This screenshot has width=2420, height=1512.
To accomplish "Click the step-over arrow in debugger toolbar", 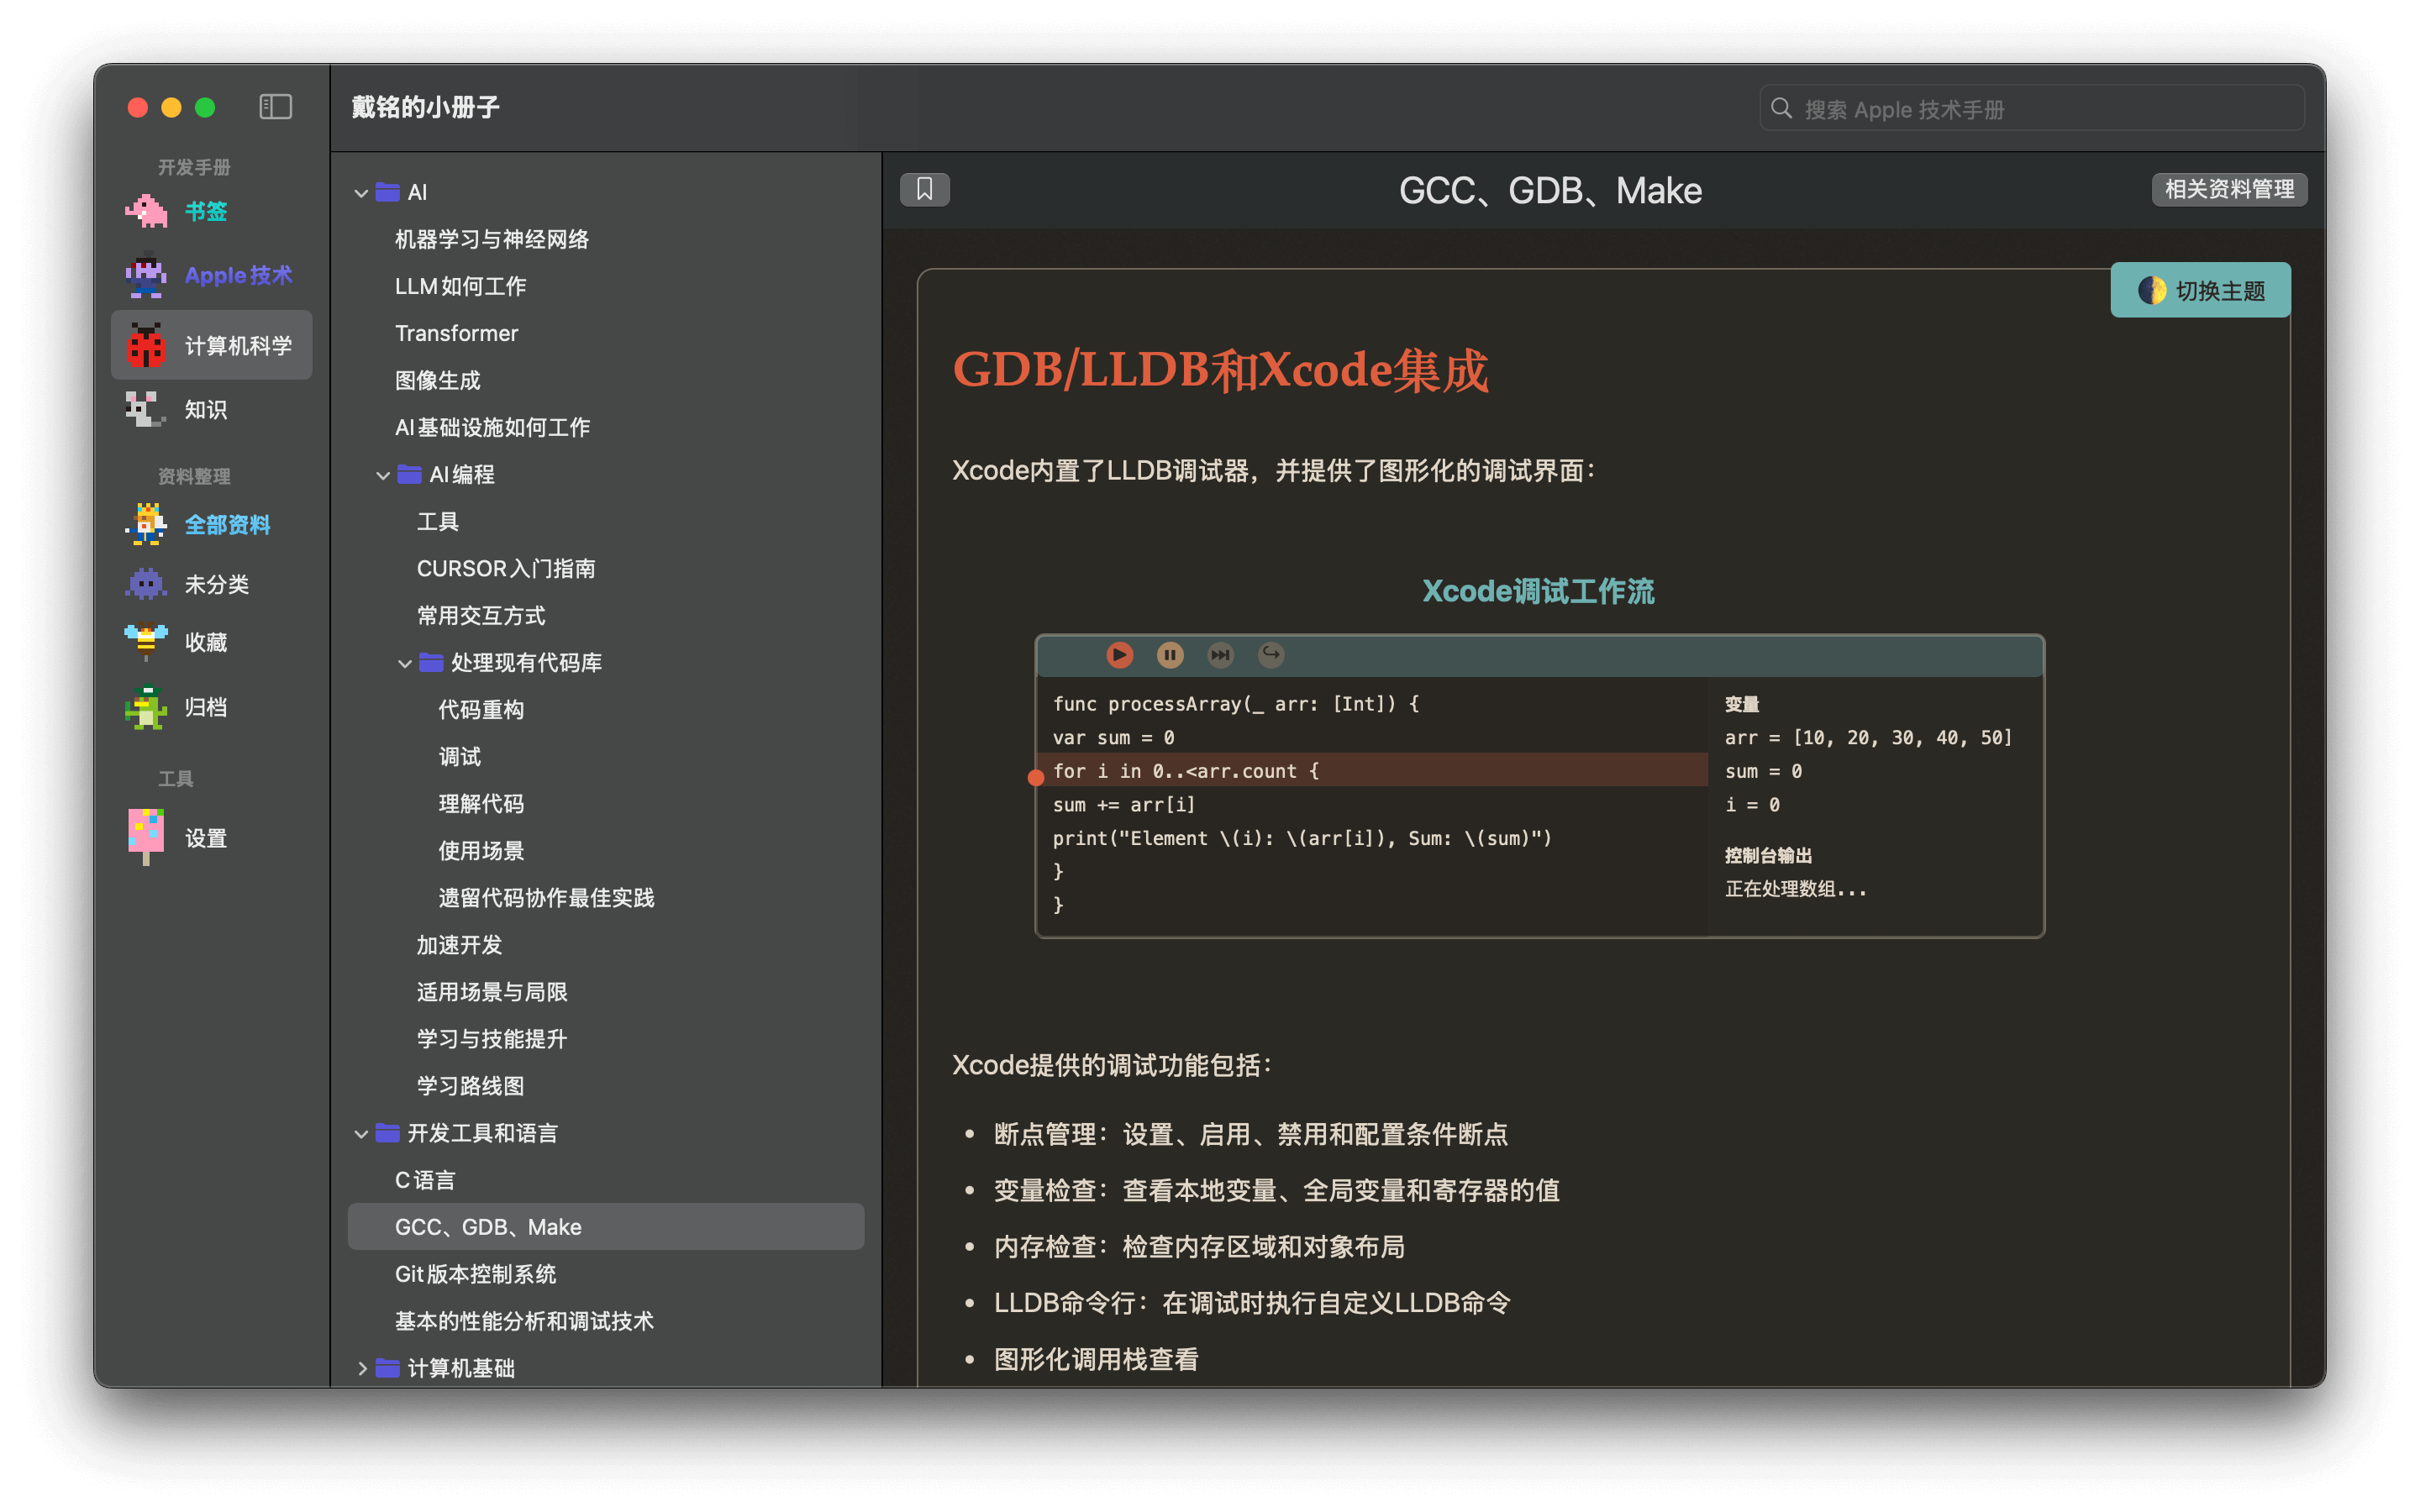I will click(1271, 655).
